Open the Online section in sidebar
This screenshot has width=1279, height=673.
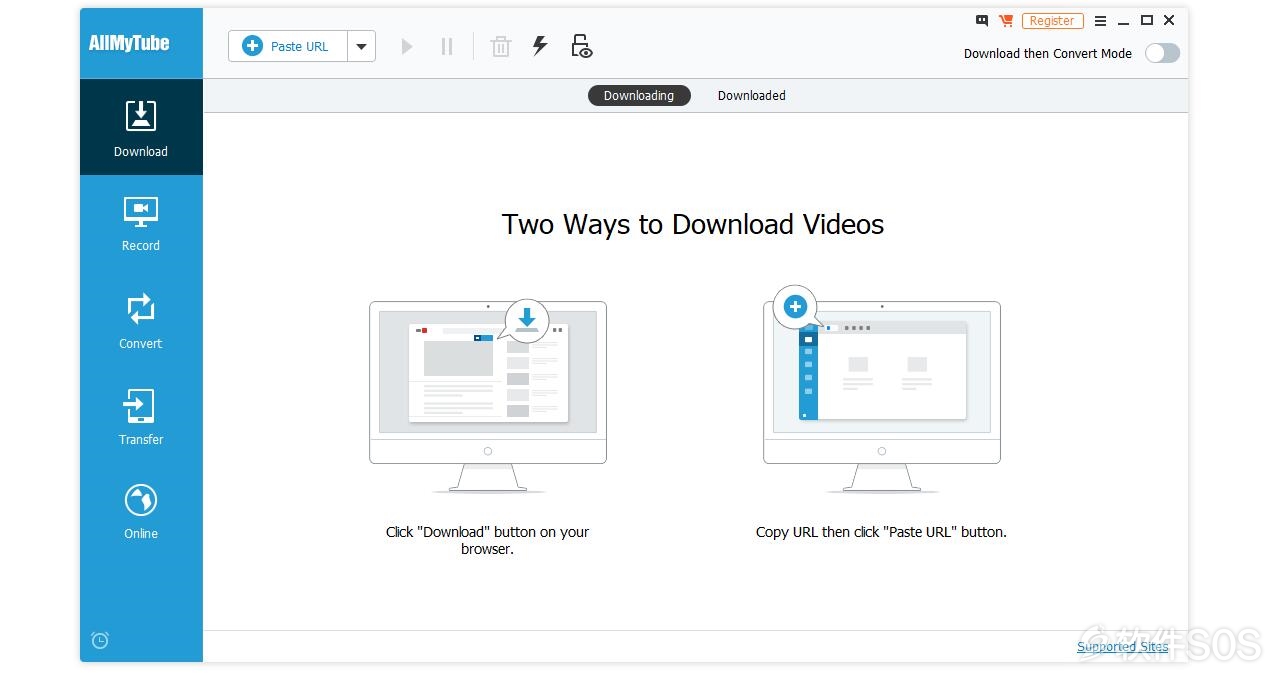click(x=141, y=512)
